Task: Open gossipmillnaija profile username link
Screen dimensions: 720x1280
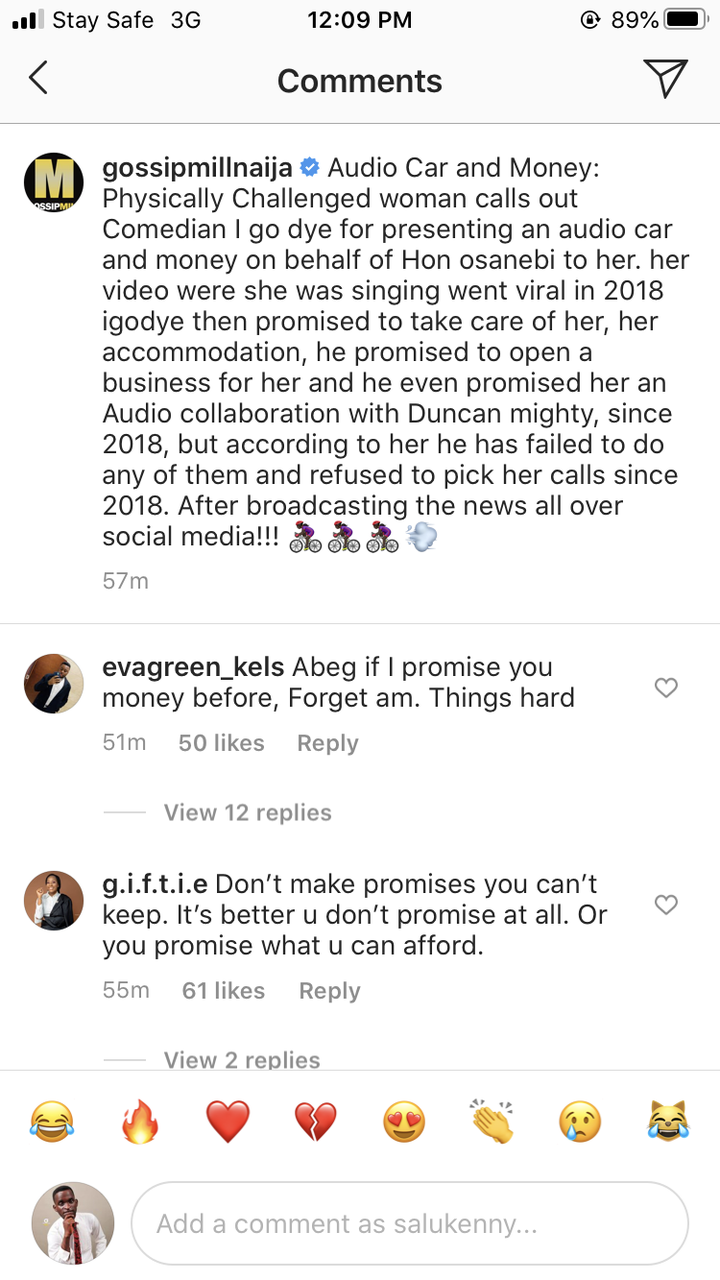Action: (x=199, y=167)
